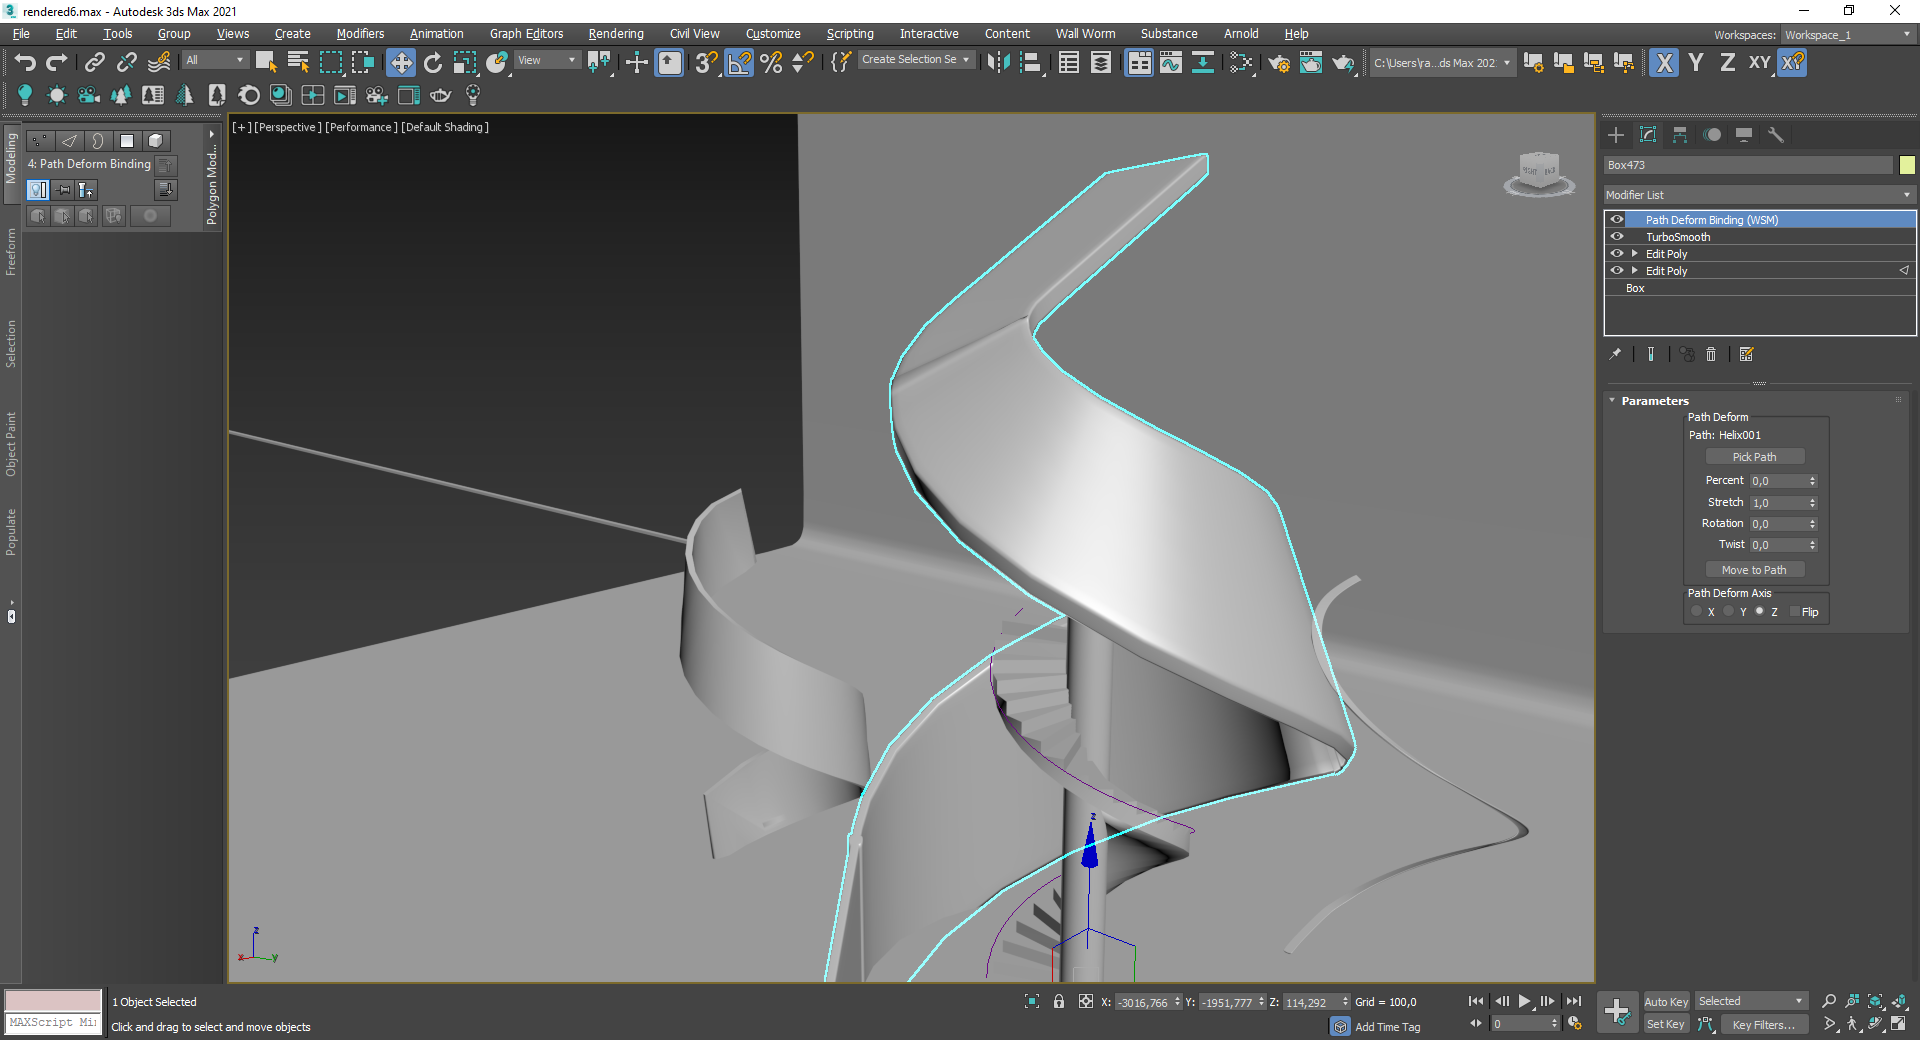Image resolution: width=1920 pixels, height=1040 pixels.
Task: Activate Select and Move tool
Action: 401,63
